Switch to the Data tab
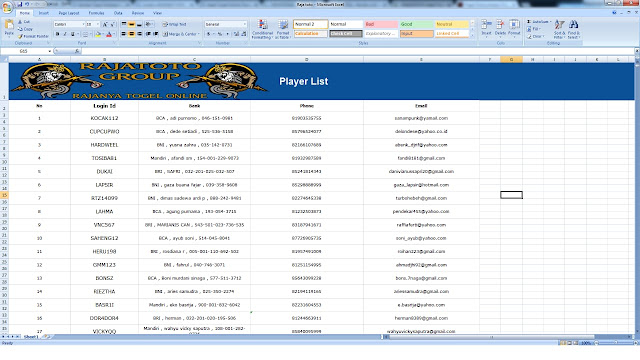Screen dimensions: 640x360 pyautogui.click(x=118, y=13)
